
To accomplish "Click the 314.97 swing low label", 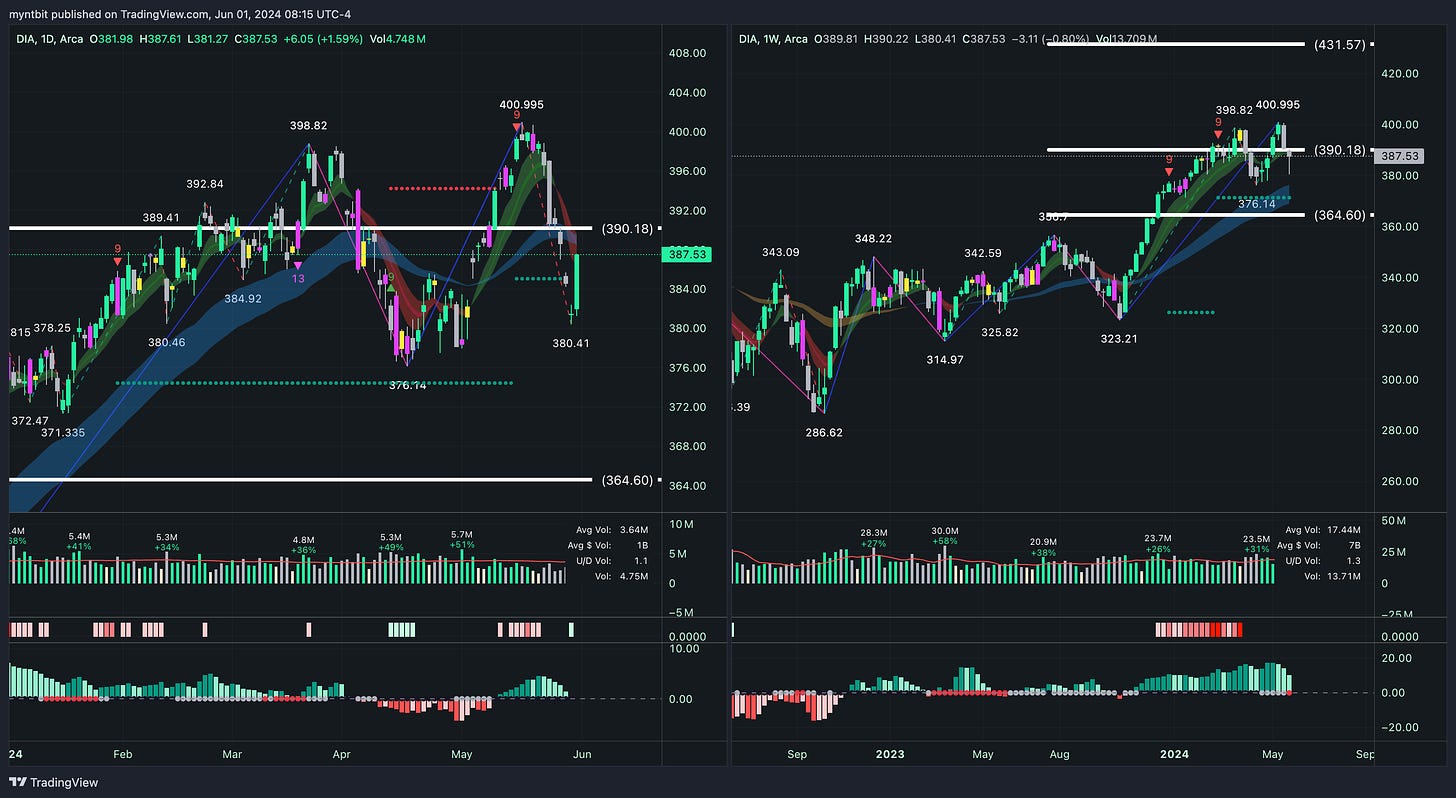I will pos(944,359).
